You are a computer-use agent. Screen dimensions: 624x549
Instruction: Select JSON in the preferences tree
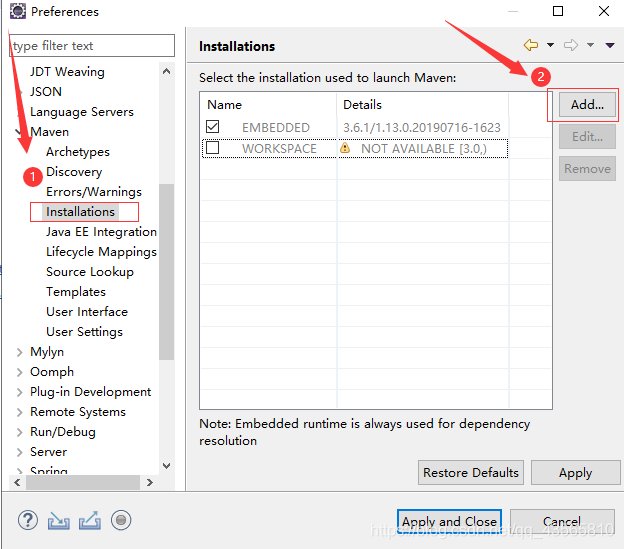(x=46, y=92)
